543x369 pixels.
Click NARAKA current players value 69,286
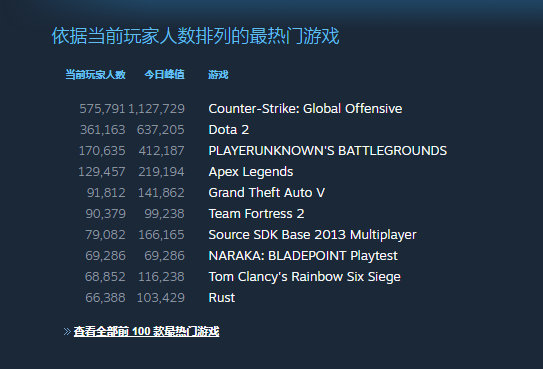point(105,256)
